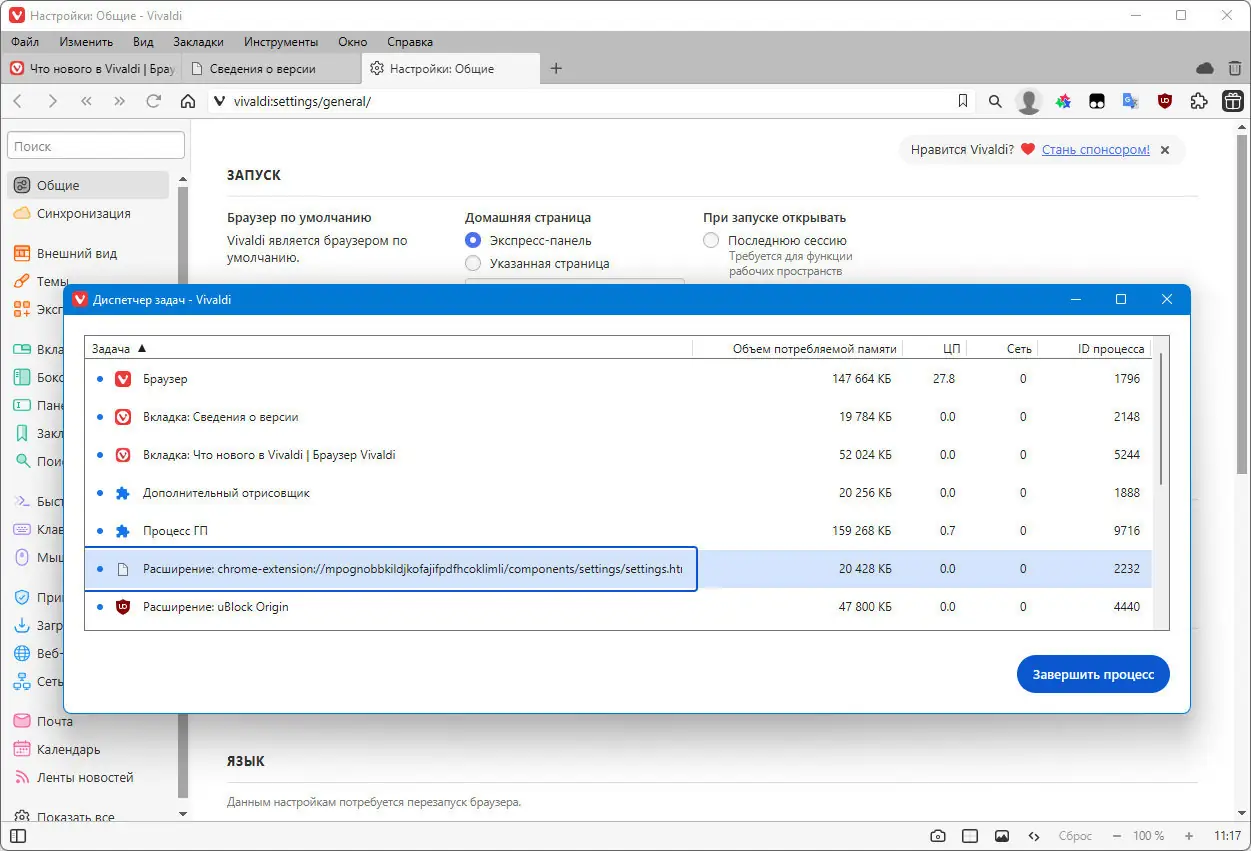
Task: Open the gift box icon in toolbar
Action: click(x=1233, y=101)
